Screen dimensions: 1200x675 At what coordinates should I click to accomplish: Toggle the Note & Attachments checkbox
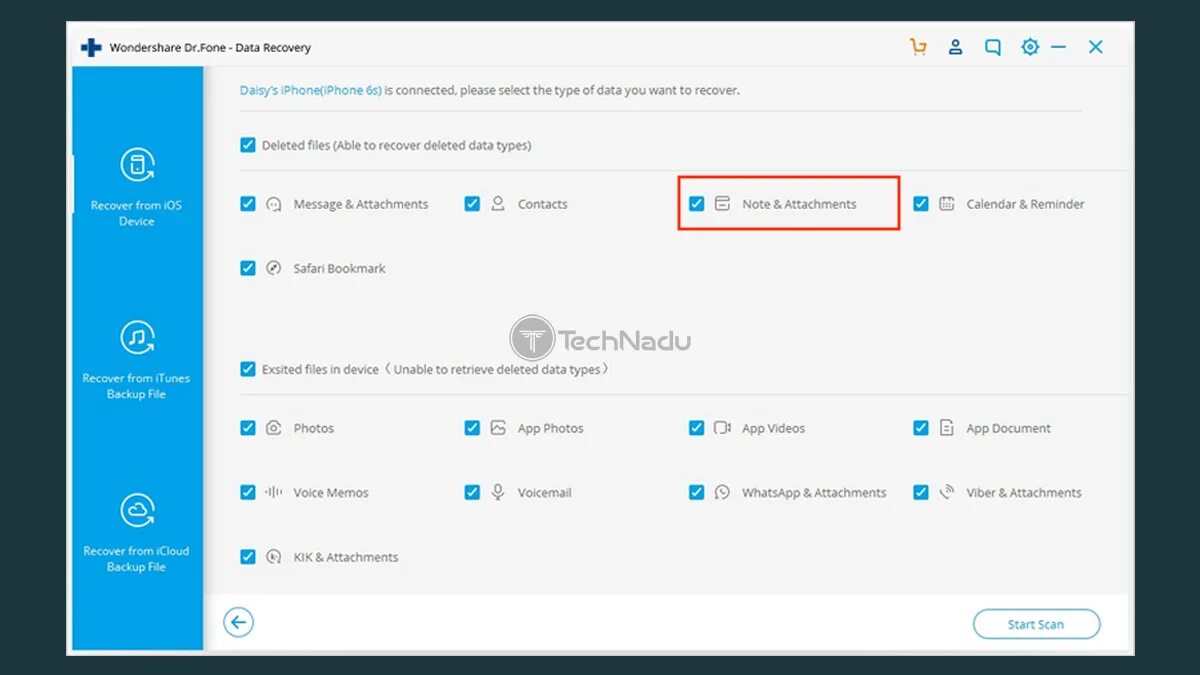[x=696, y=204]
